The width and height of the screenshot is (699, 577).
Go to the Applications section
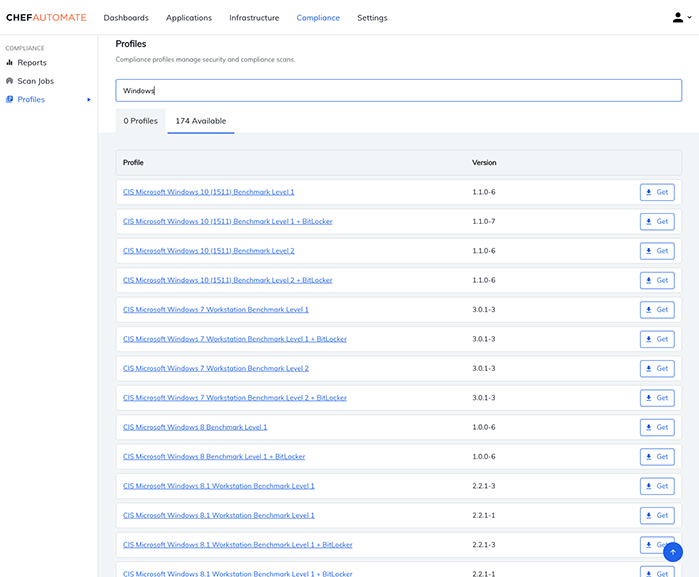[x=188, y=18]
